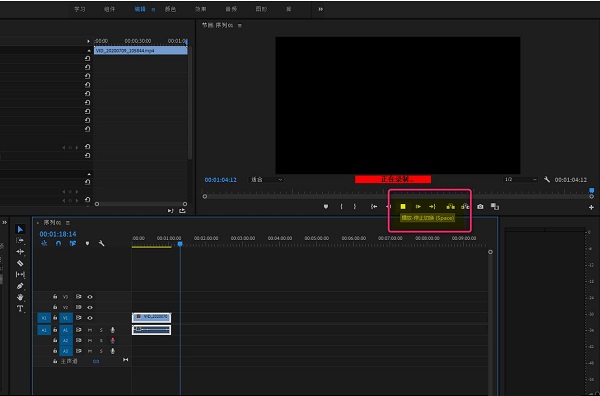The width and height of the screenshot is (600, 396).
Task: Select the Selection arrow tool
Action: coord(20,229)
